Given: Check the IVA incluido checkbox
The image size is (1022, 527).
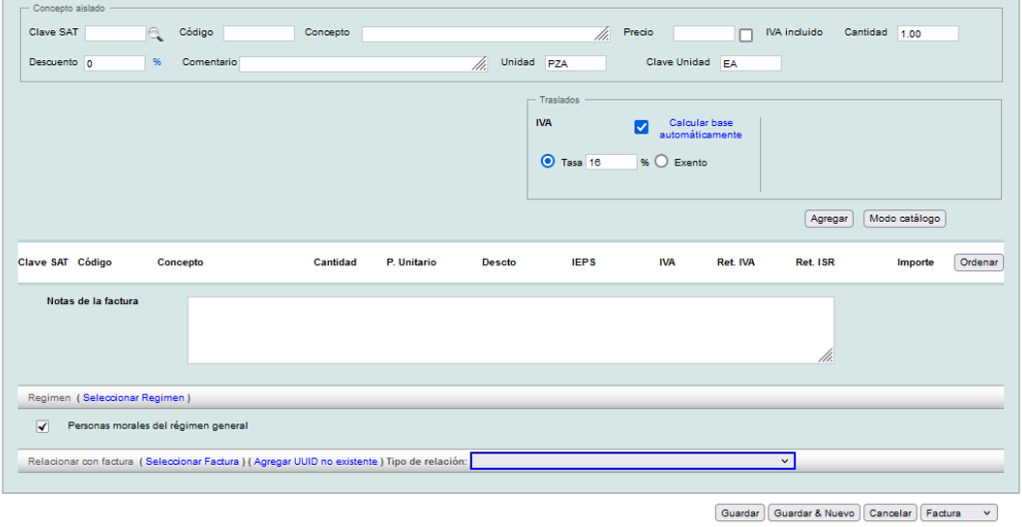Looking at the screenshot, I should pyautogui.click(x=746, y=35).
